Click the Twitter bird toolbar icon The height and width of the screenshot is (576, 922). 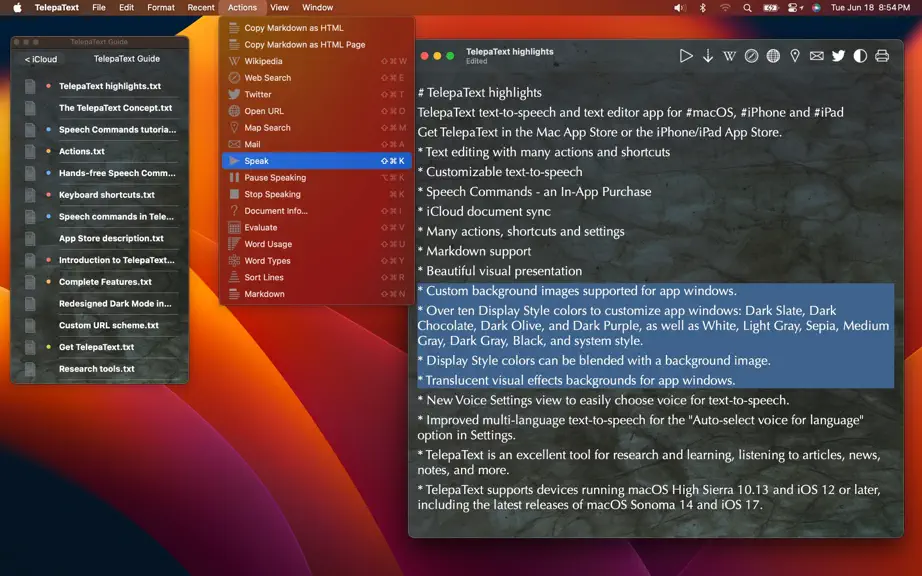838,56
